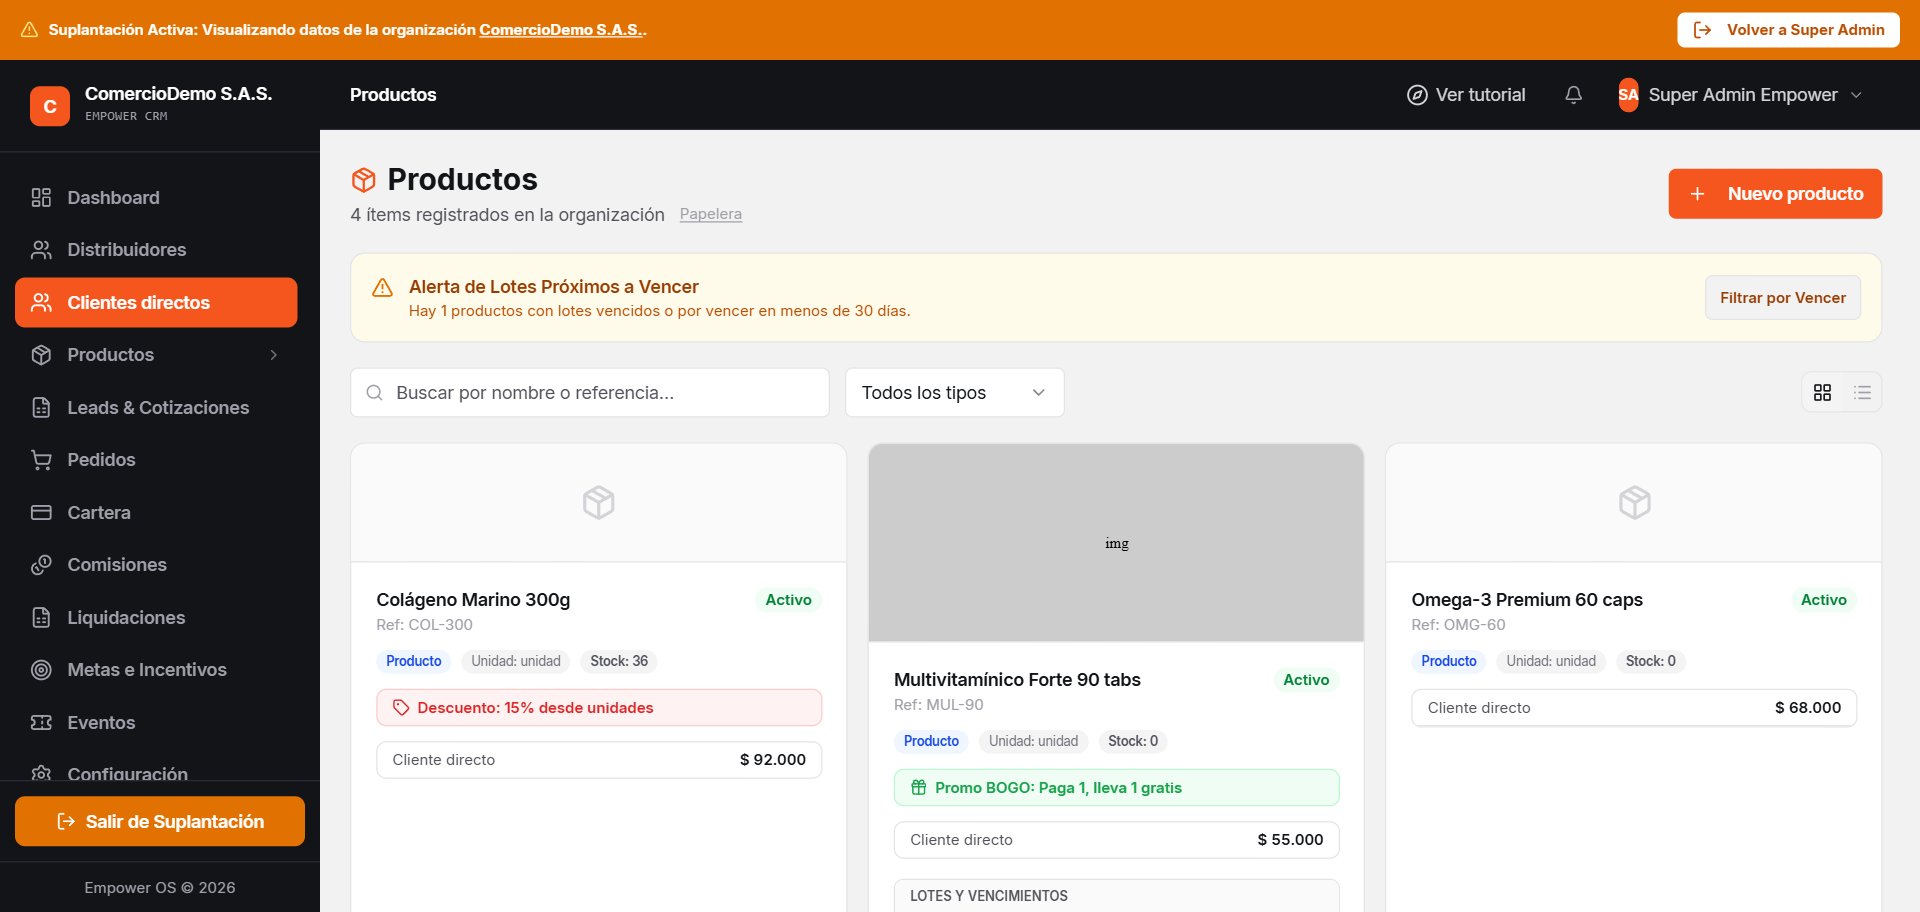Click the Ver tutorial compass icon
This screenshot has width=1920, height=912.
point(1417,95)
